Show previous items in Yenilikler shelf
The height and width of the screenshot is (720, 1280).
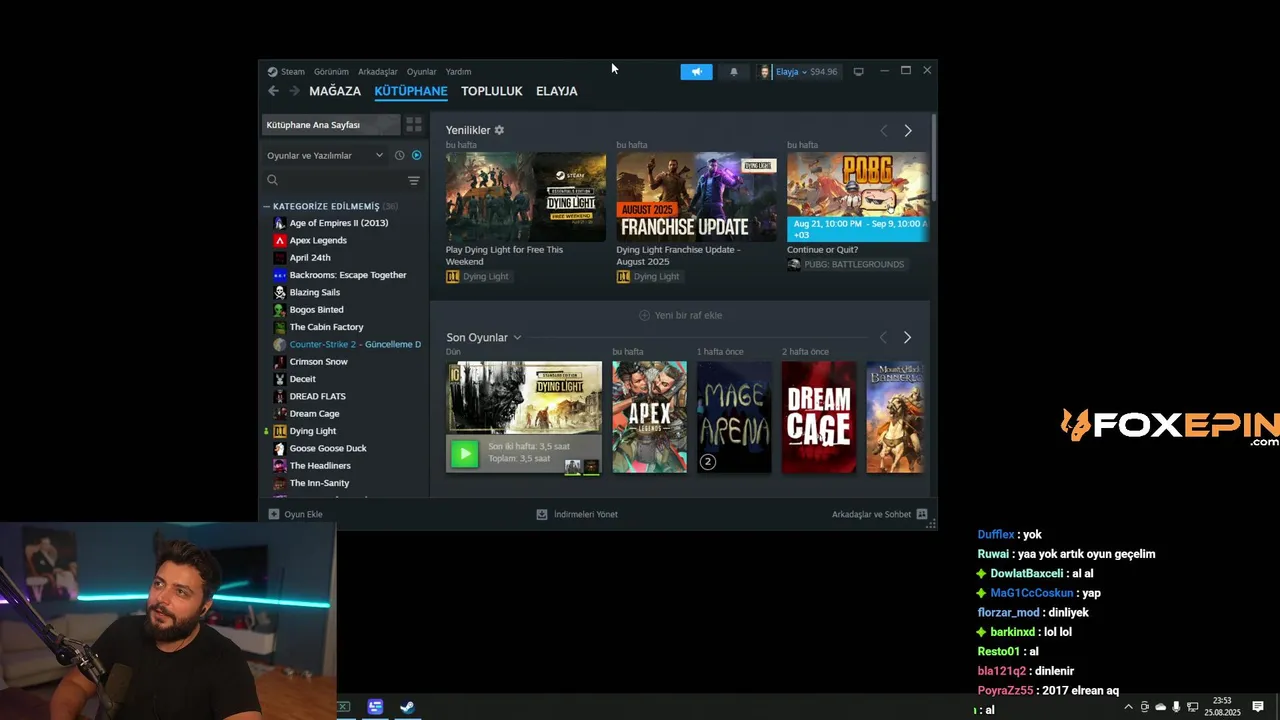point(883,131)
